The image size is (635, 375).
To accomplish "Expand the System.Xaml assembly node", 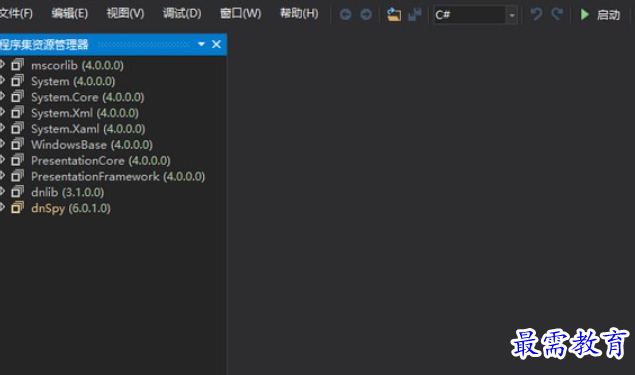I will (2, 128).
